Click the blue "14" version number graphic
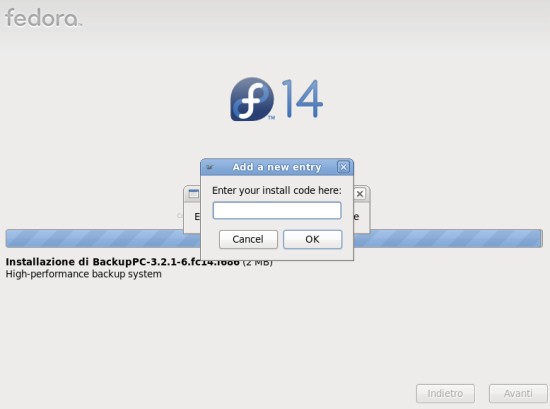 302,99
